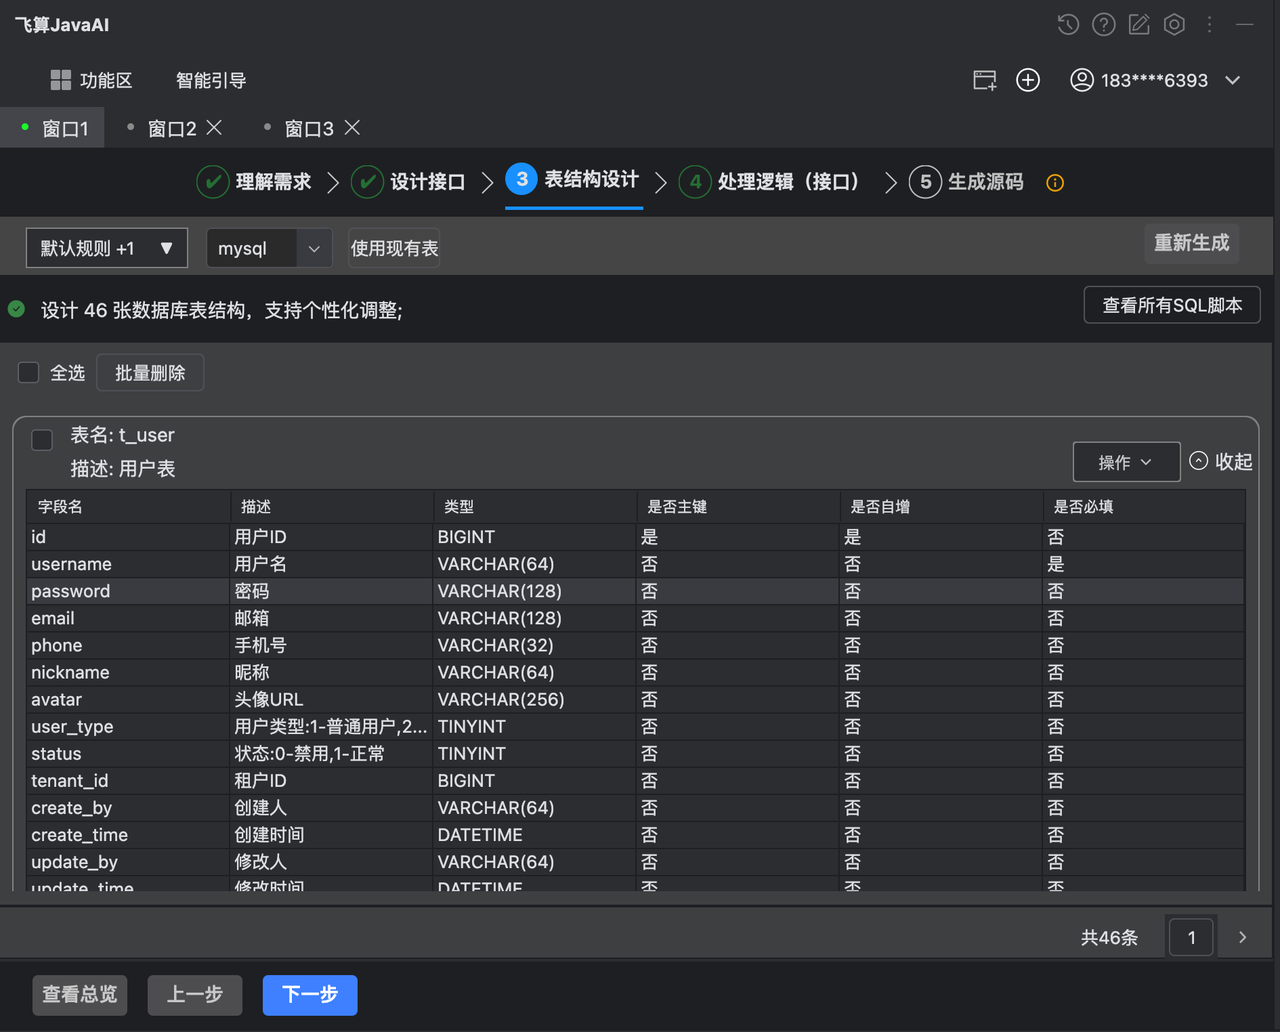Image resolution: width=1280 pixels, height=1032 pixels.
Task: Click the new window panel icon
Action: [985, 80]
